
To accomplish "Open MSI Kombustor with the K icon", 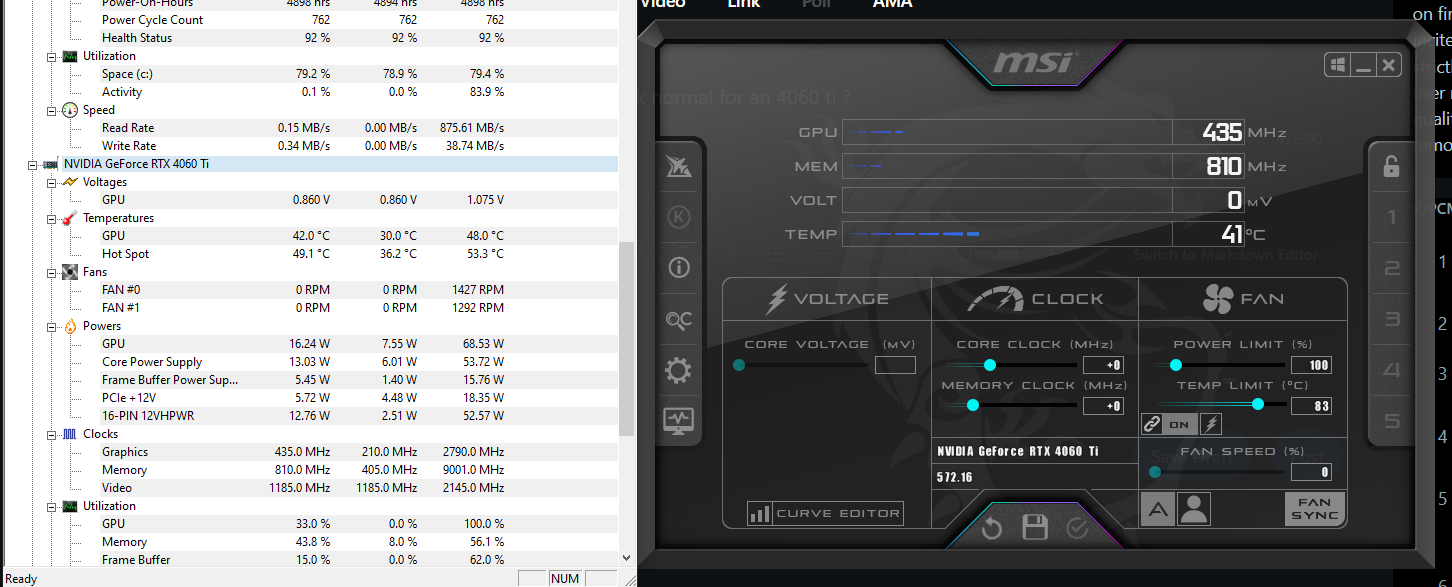I will (x=679, y=217).
